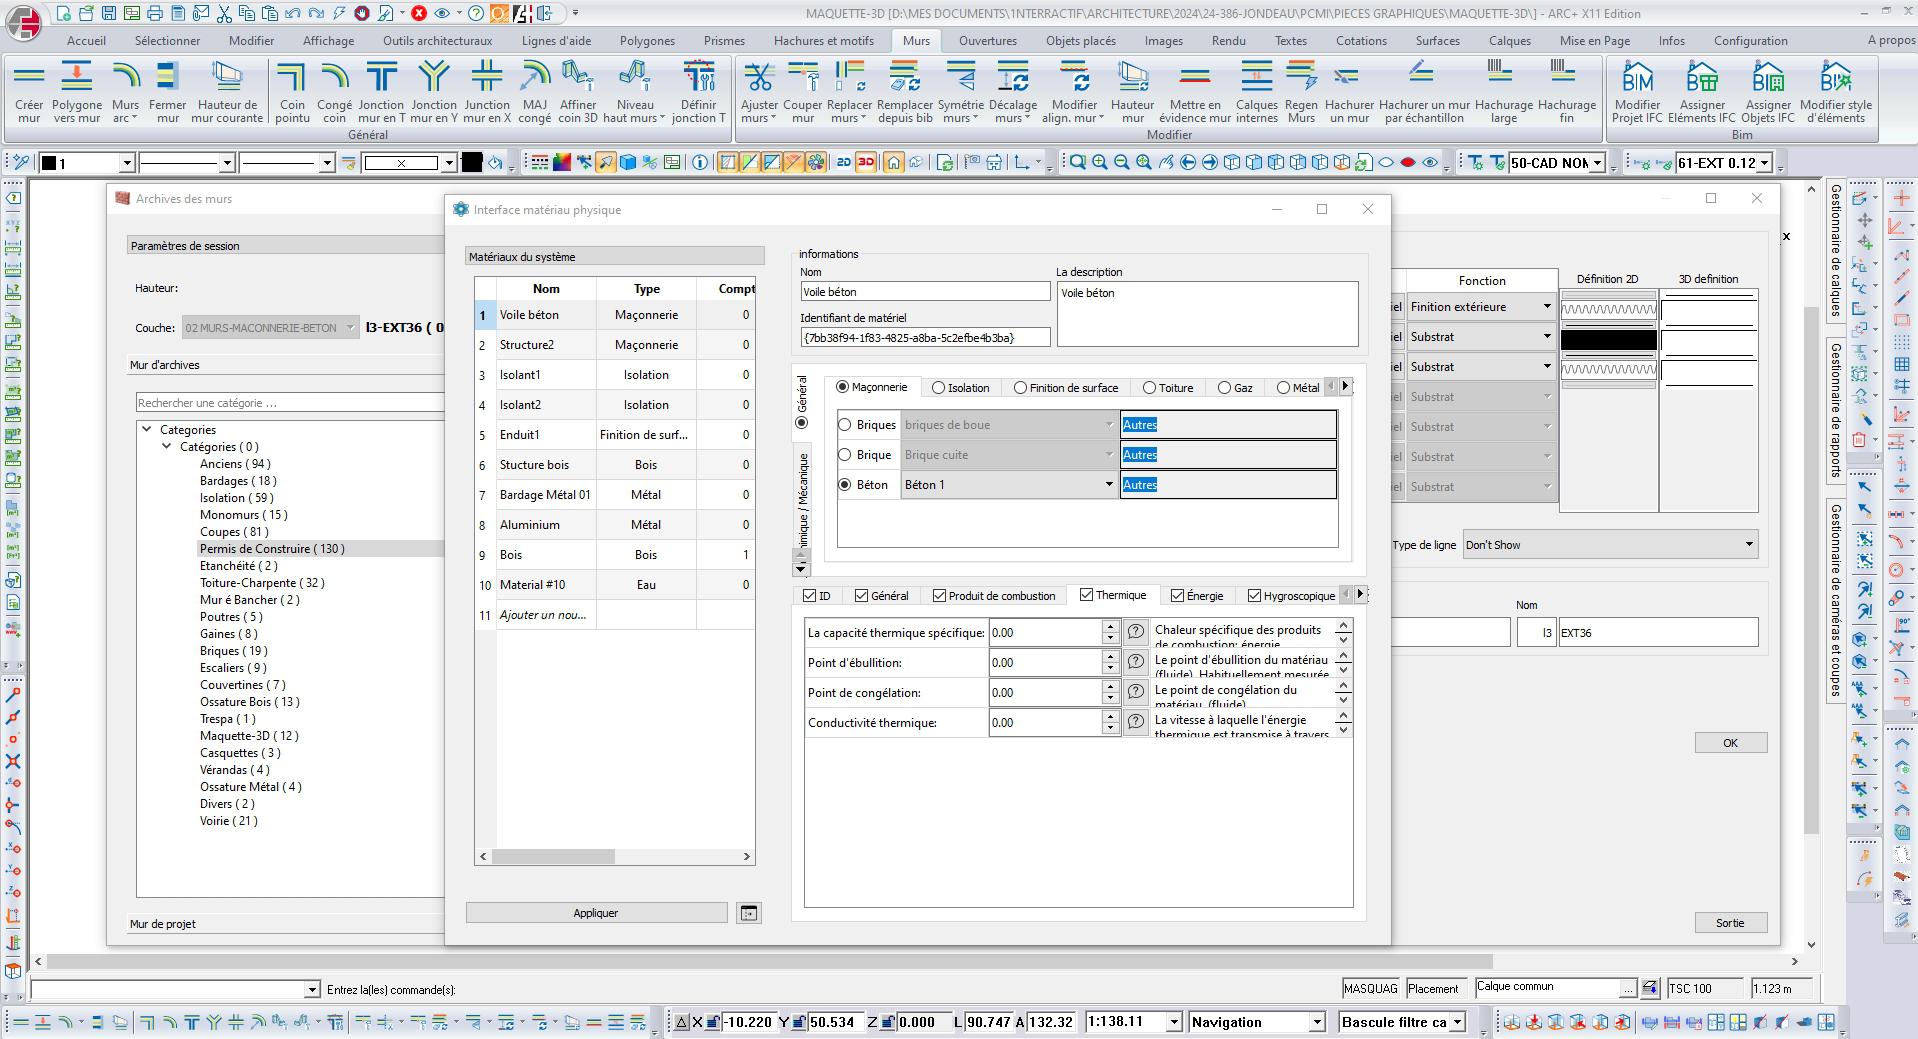Open the Cotations menu tab
The height and width of the screenshot is (1039, 1918).
point(1360,41)
